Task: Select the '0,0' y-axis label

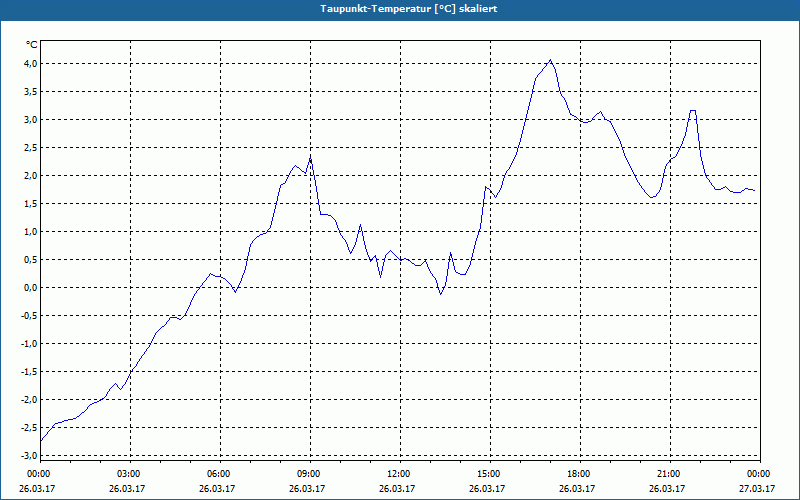Action: click(31, 288)
